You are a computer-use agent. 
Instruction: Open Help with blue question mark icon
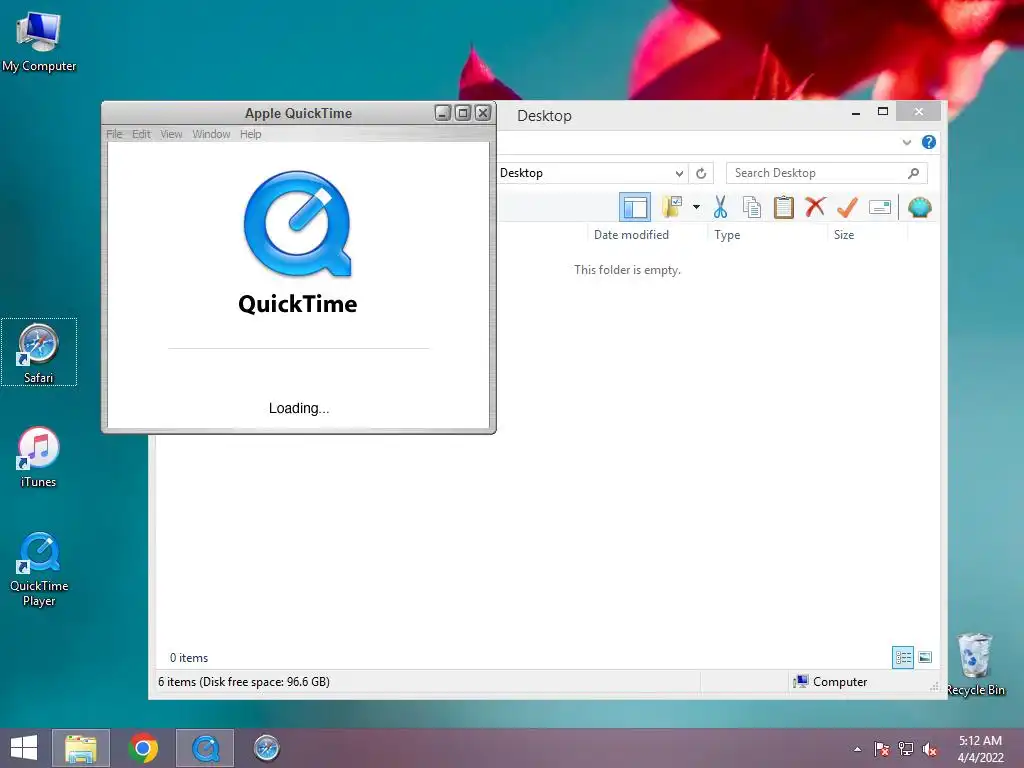pos(929,142)
